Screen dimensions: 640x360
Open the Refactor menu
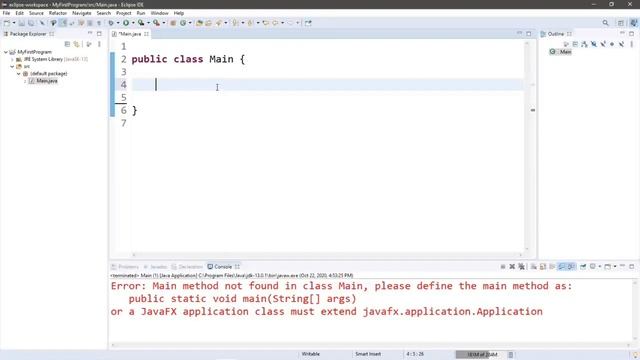point(58,13)
